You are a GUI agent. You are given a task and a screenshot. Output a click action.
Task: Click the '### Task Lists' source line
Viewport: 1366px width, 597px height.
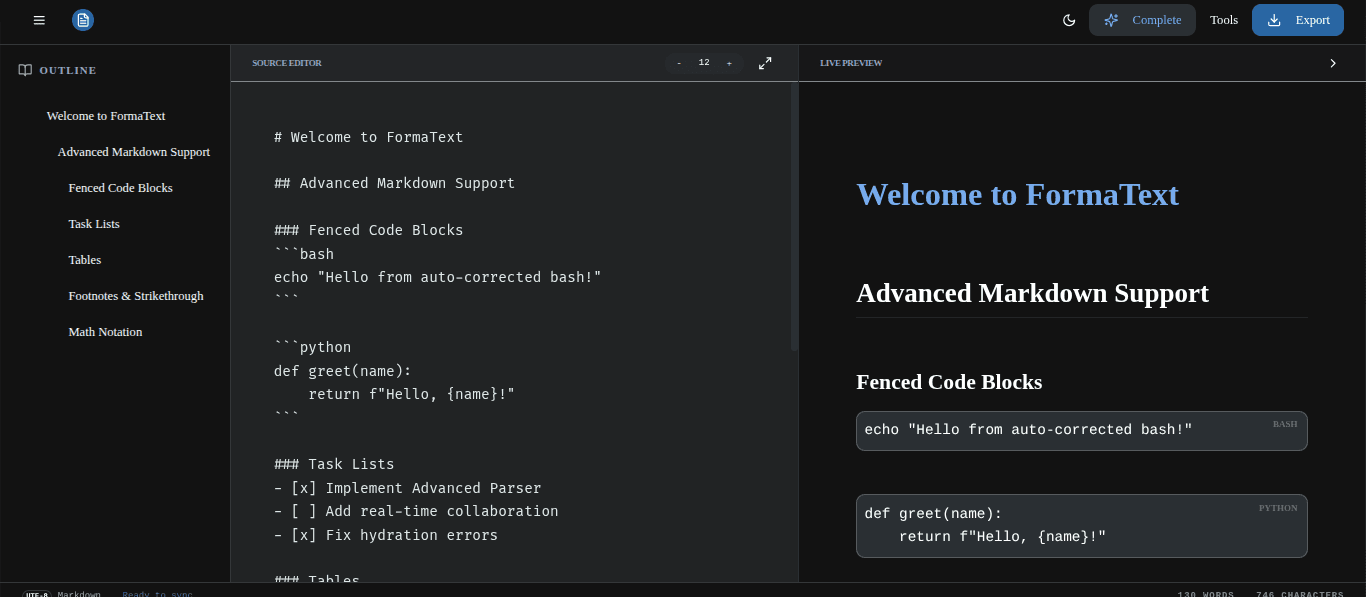coord(334,464)
